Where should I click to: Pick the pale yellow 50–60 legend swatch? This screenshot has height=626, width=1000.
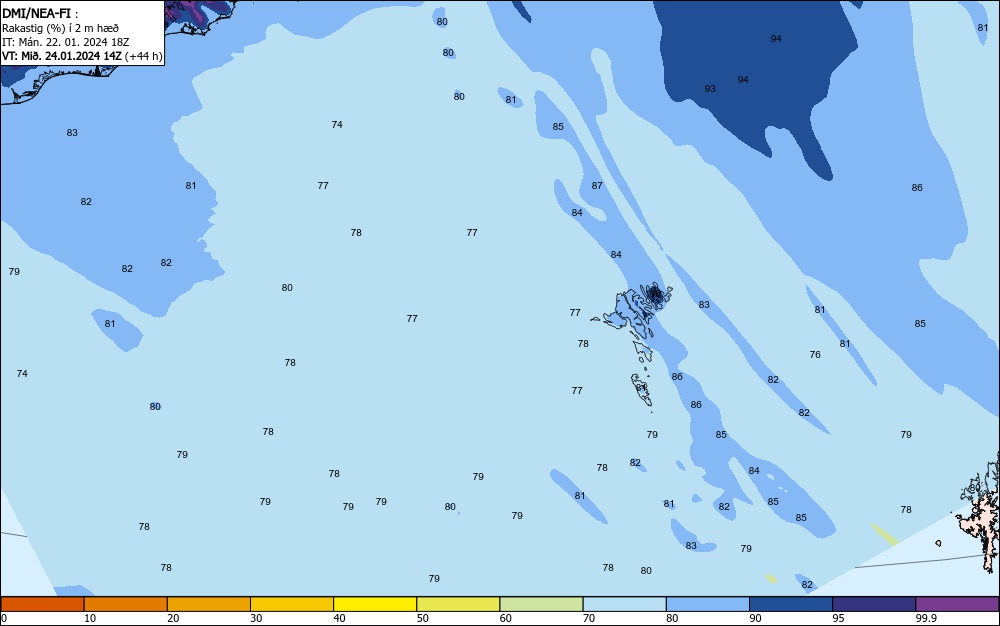[458, 604]
